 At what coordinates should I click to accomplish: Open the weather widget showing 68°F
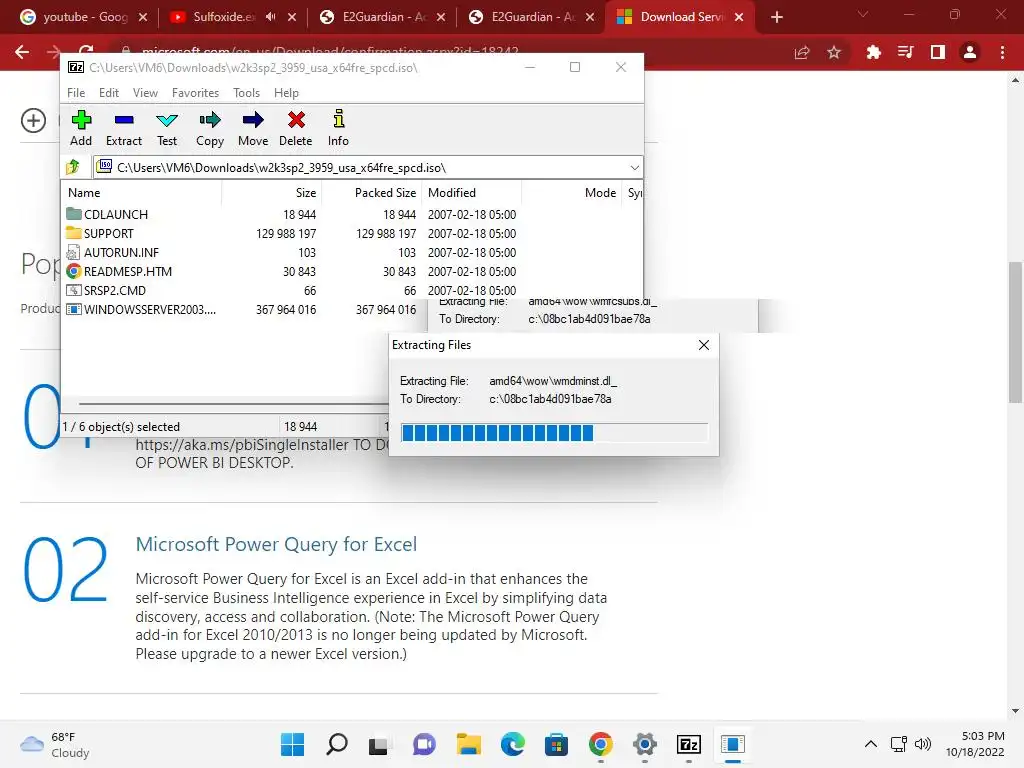pos(56,744)
